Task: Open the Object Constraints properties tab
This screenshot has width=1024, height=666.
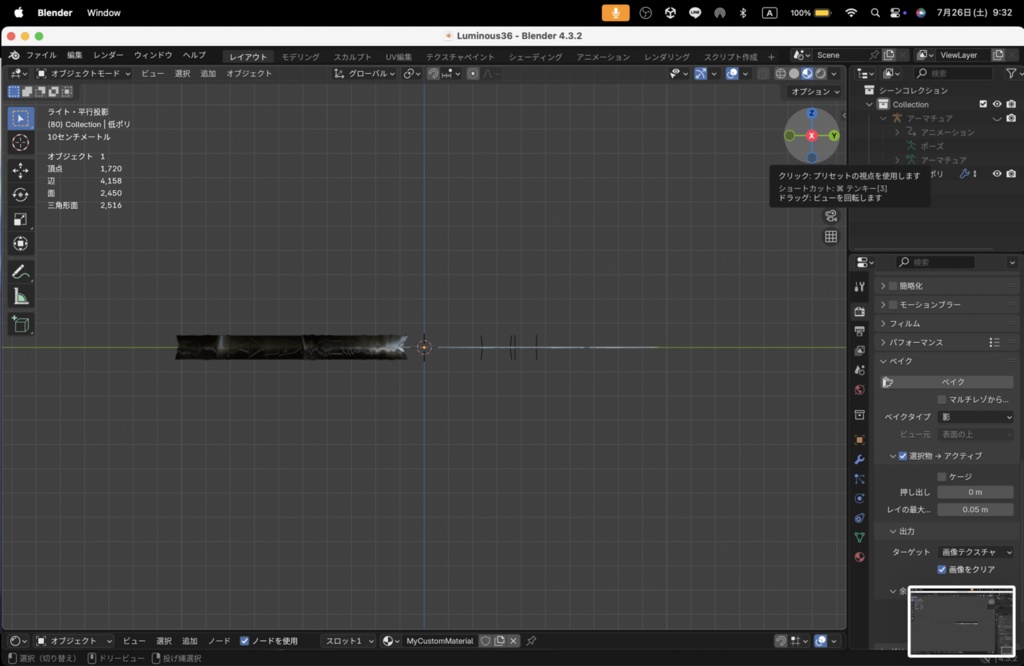Action: coord(859,518)
